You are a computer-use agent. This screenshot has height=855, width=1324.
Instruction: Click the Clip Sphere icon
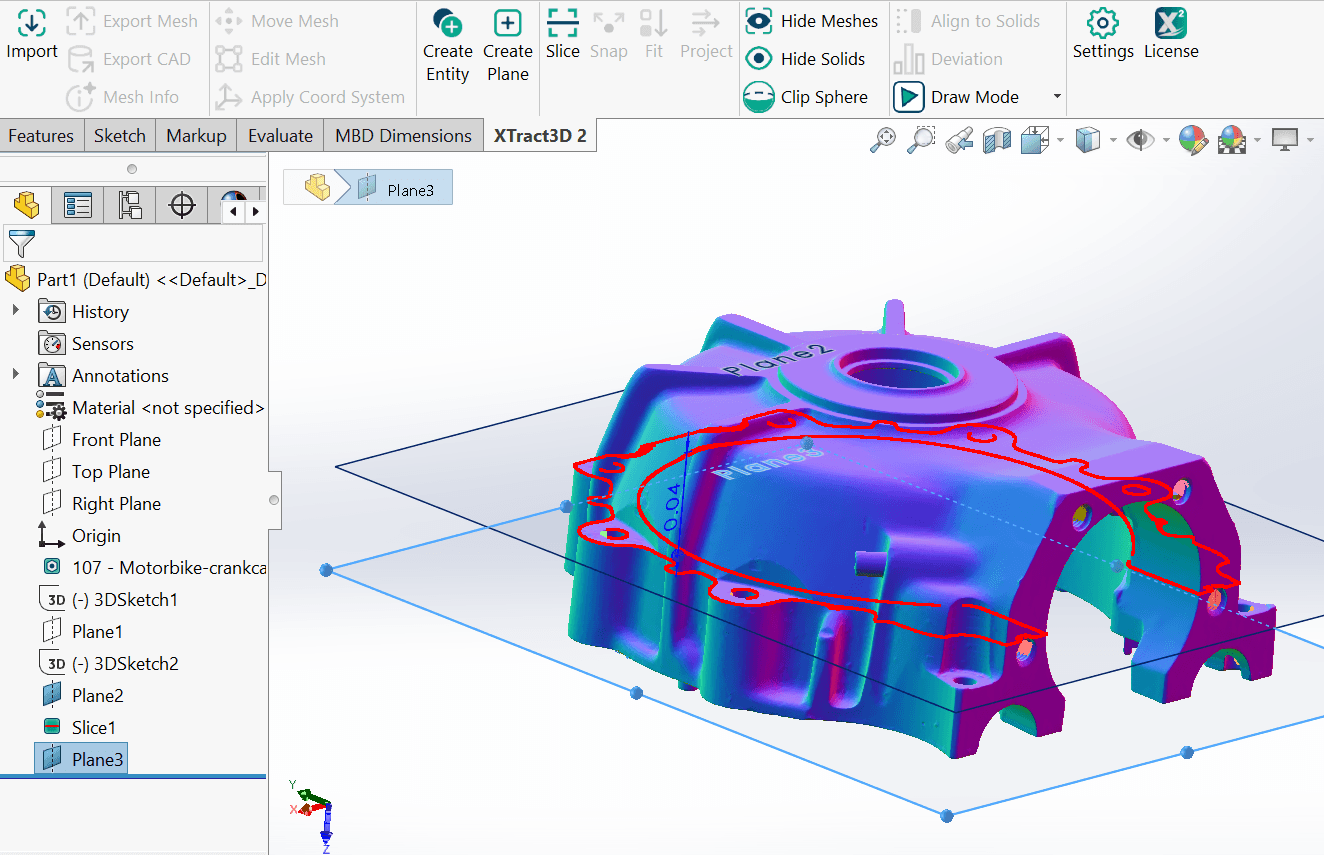pyautogui.click(x=759, y=97)
